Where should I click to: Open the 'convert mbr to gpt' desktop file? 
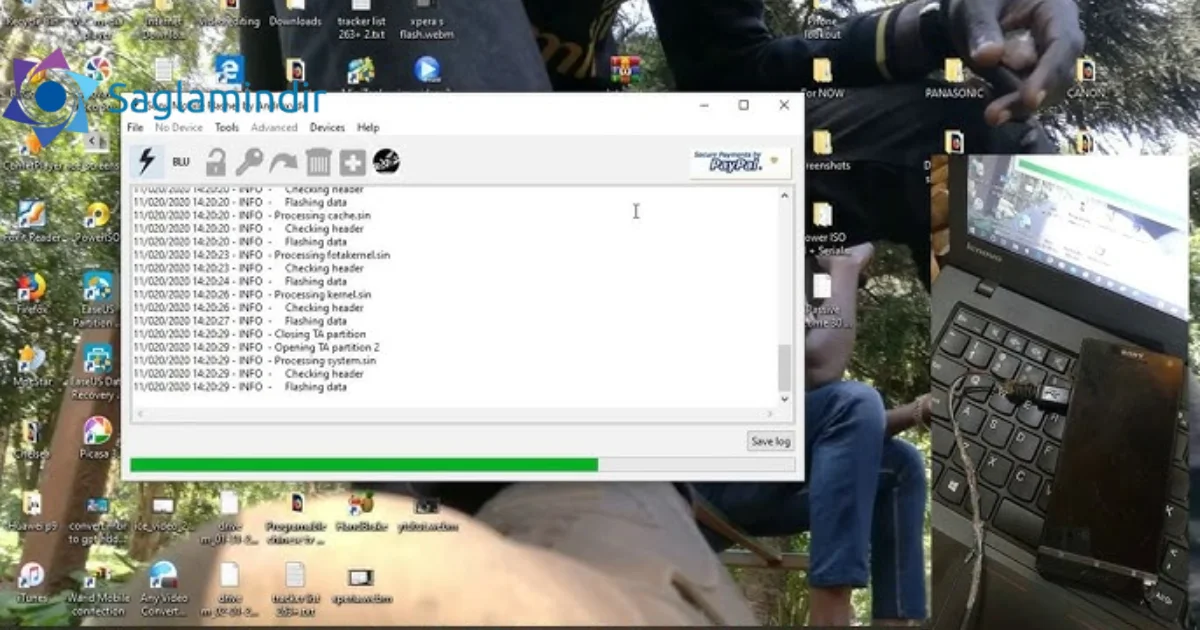[x=97, y=518]
